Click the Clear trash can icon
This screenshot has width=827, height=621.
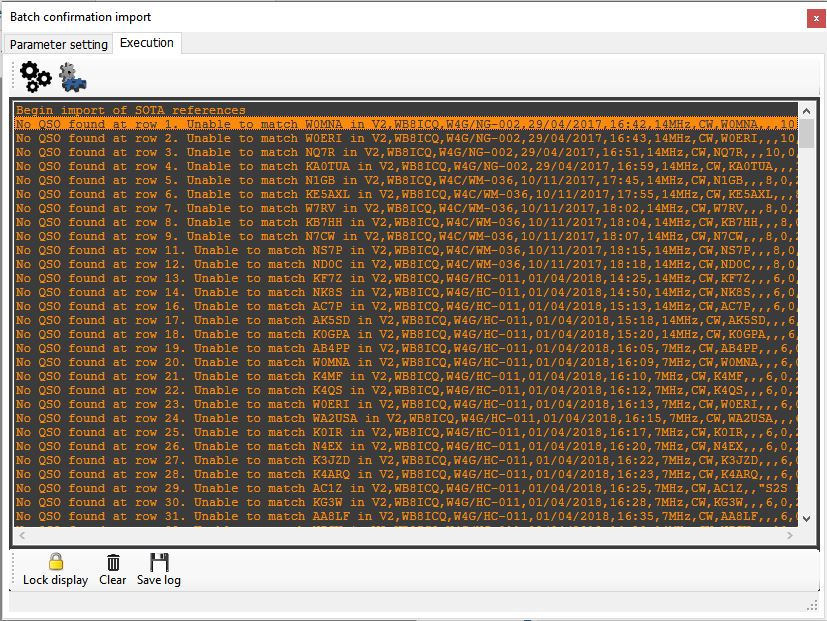(x=113, y=562)
